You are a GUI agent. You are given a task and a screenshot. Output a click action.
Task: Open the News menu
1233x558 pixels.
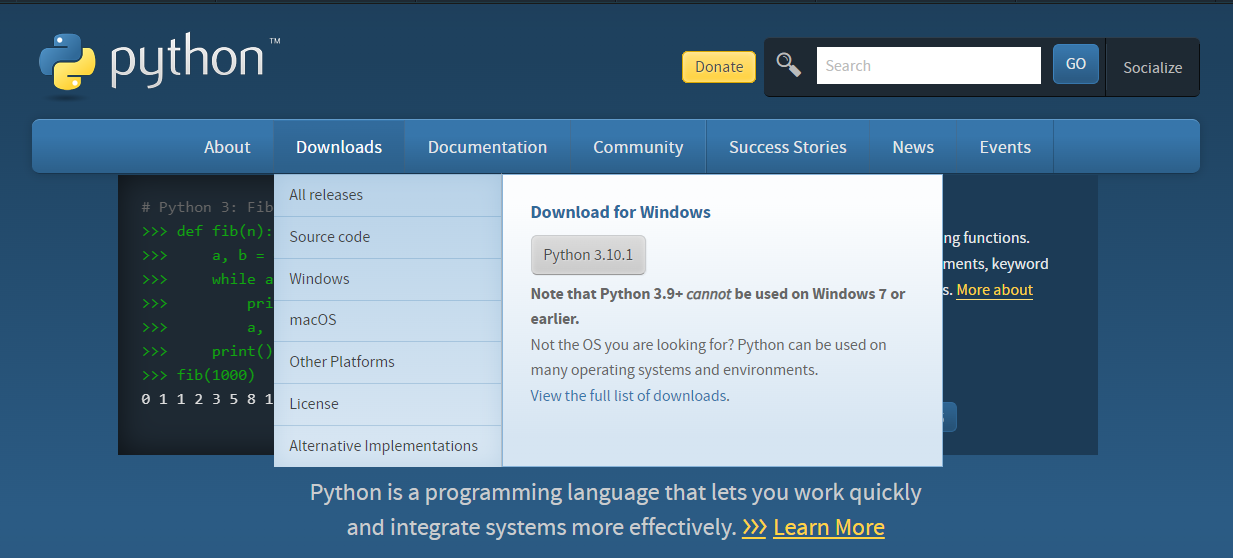pyautogui.click(x=913, y=147)
